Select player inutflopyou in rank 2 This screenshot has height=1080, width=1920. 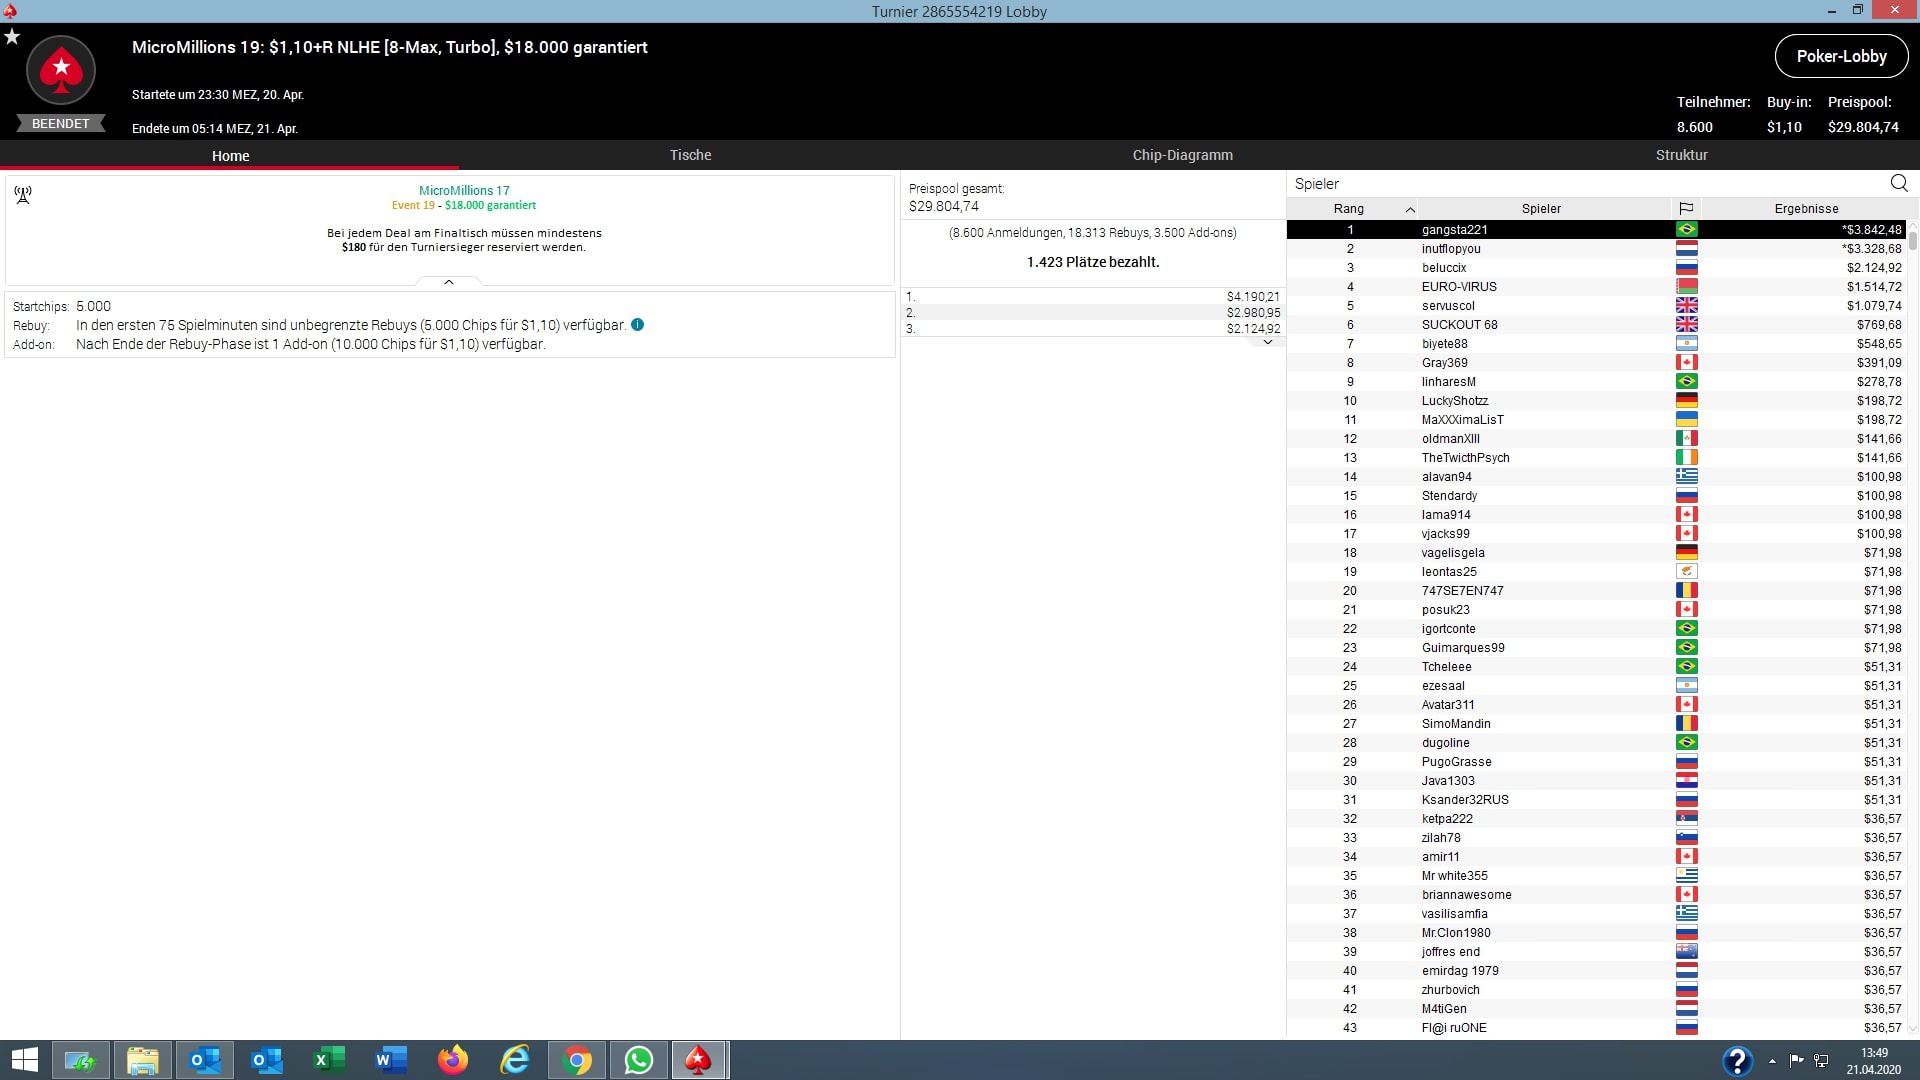tap(1451, 249)
